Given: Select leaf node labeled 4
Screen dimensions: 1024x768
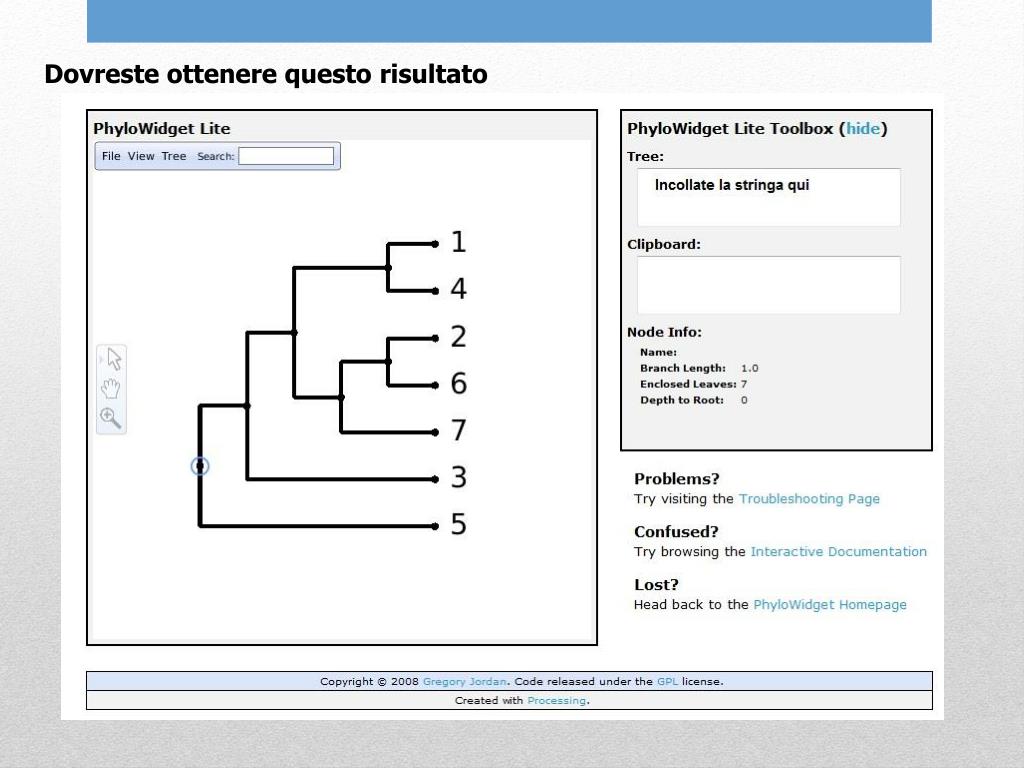Looking at the screenshot, I should pos(436,291).
